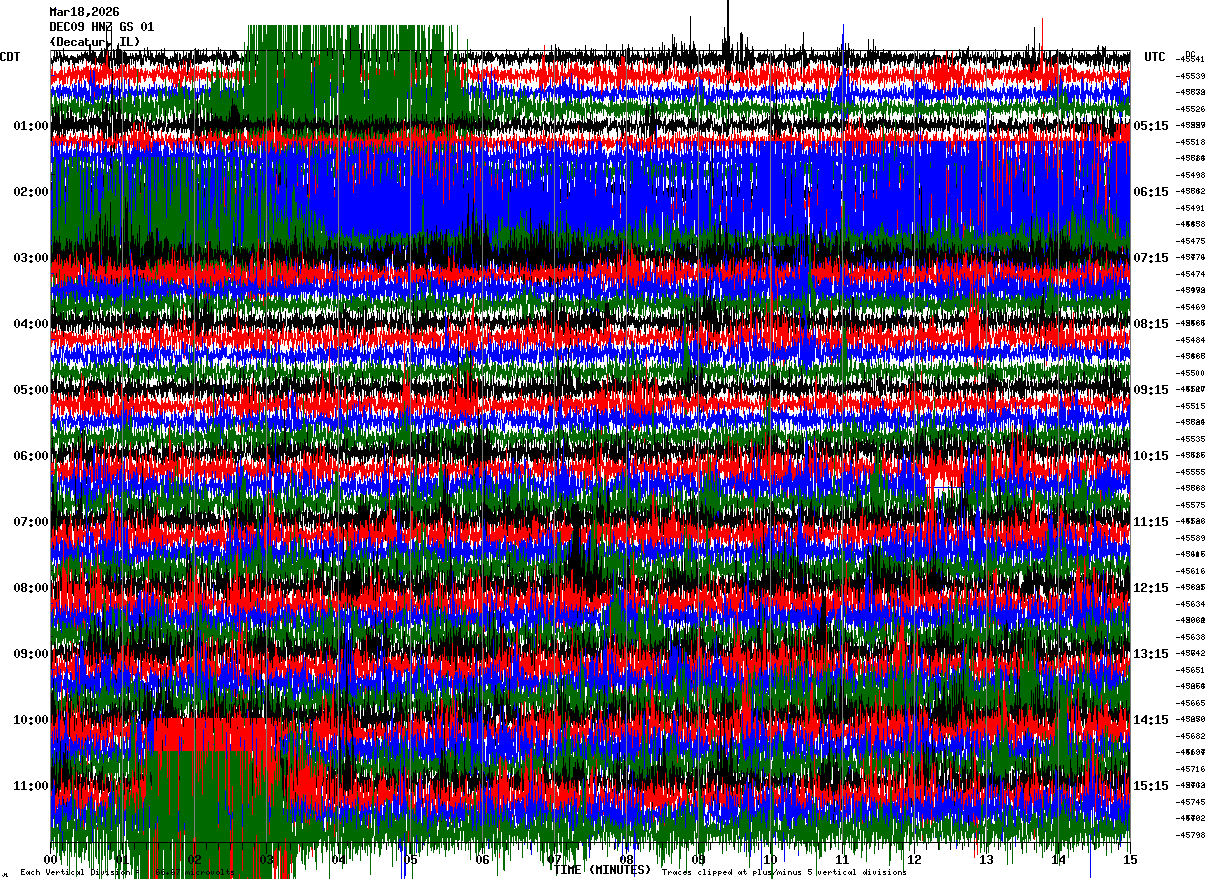Click the '13:15' UTC row label
Image resolution: width=1210 pixels, height=886 pixels.
coord(1151,654)
